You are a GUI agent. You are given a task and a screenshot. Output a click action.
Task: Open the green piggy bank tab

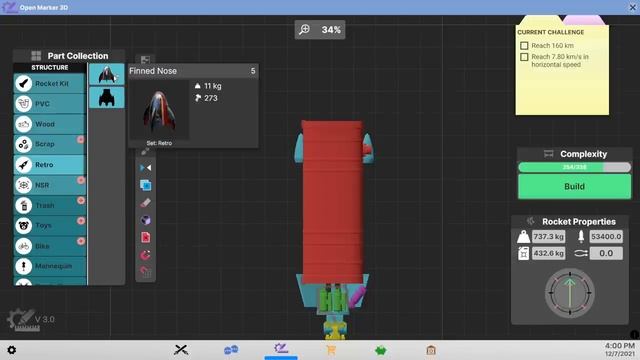[381, 350]
